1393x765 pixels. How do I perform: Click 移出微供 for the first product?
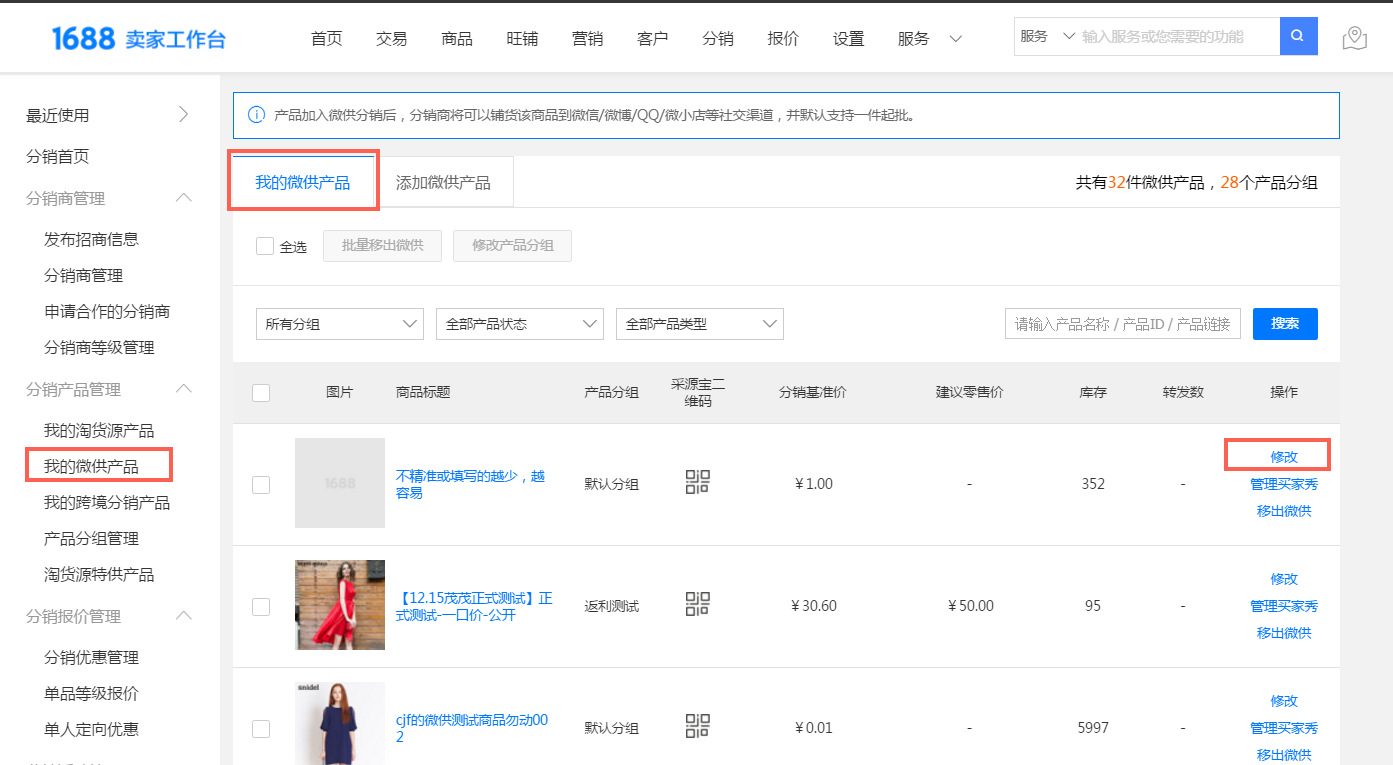[1283, 511]
